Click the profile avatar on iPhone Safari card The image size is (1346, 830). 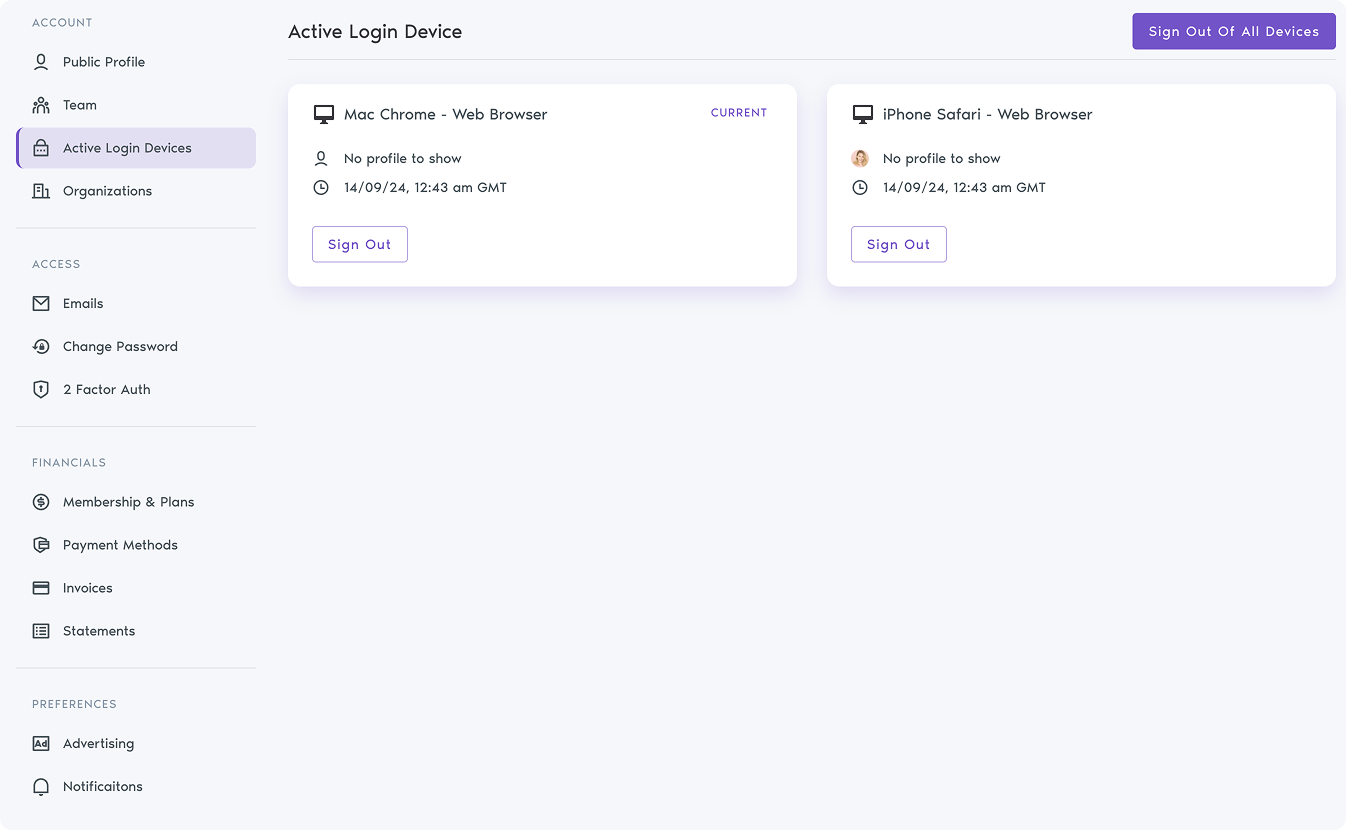click(x=860, y=158)
